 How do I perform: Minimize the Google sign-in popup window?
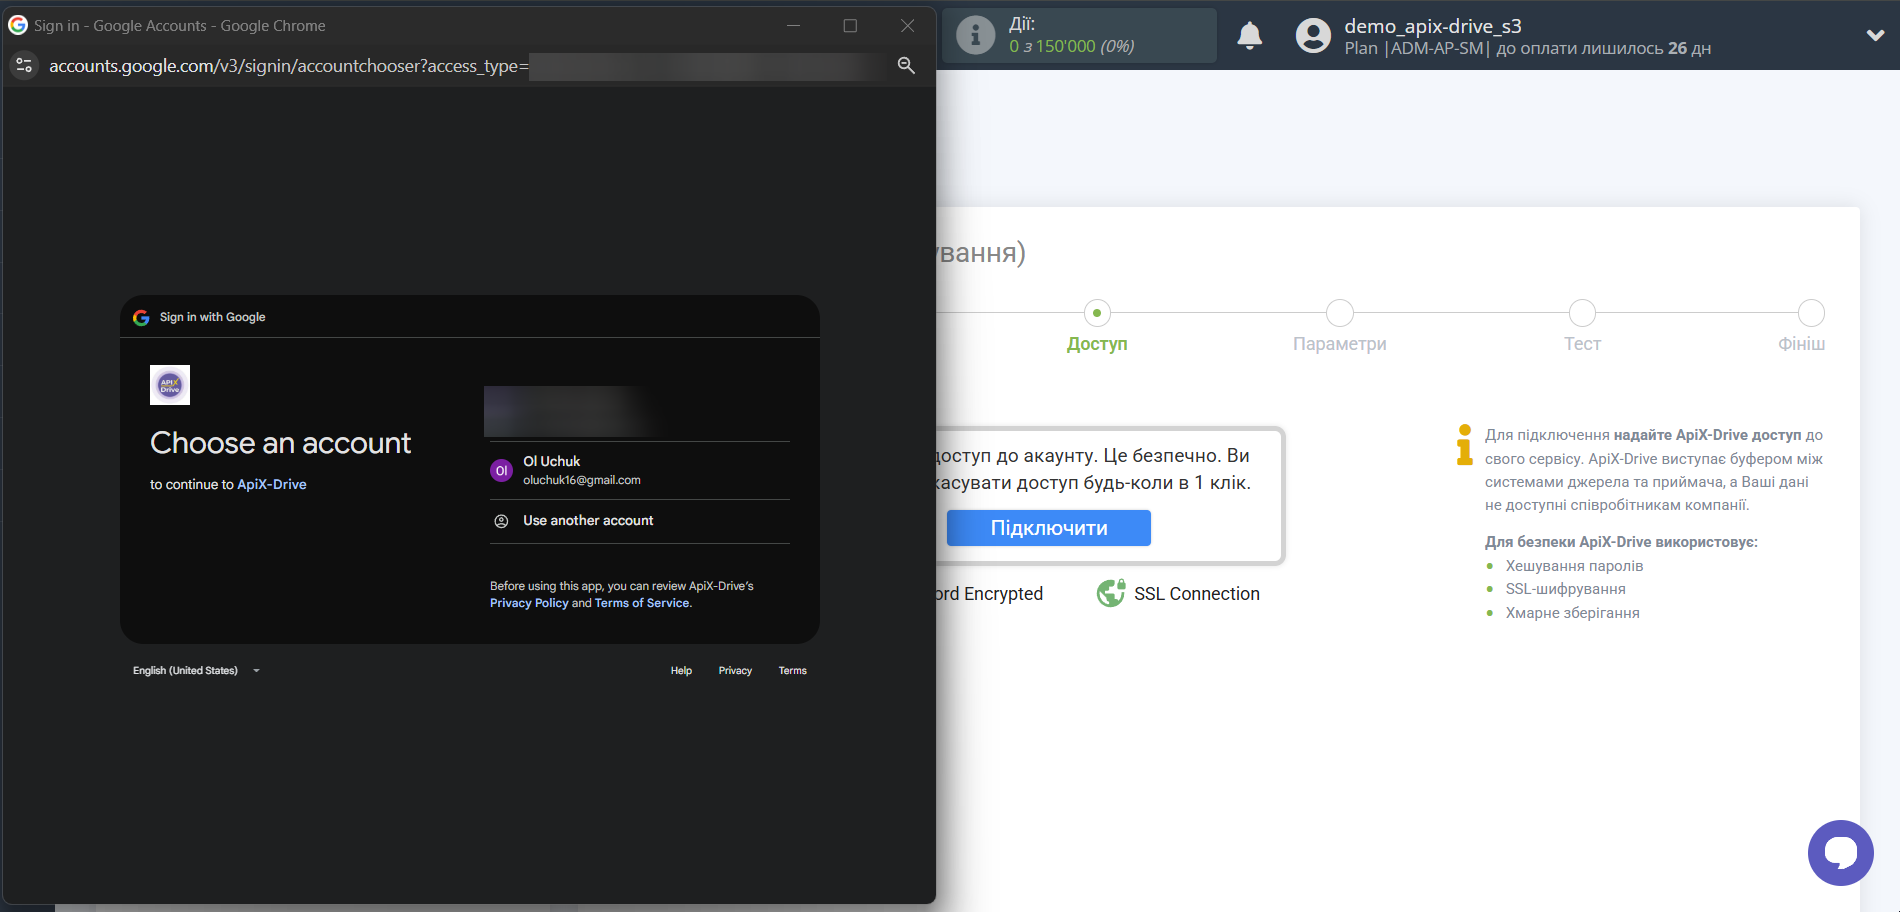click(793, 26)
